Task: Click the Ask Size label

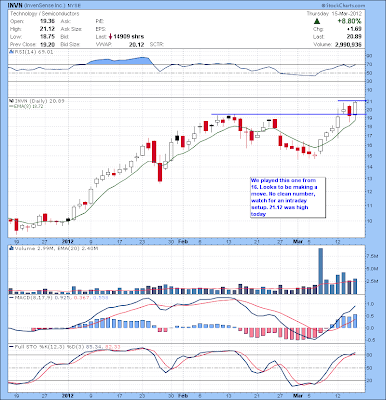Action: click(x=71, y=29)
